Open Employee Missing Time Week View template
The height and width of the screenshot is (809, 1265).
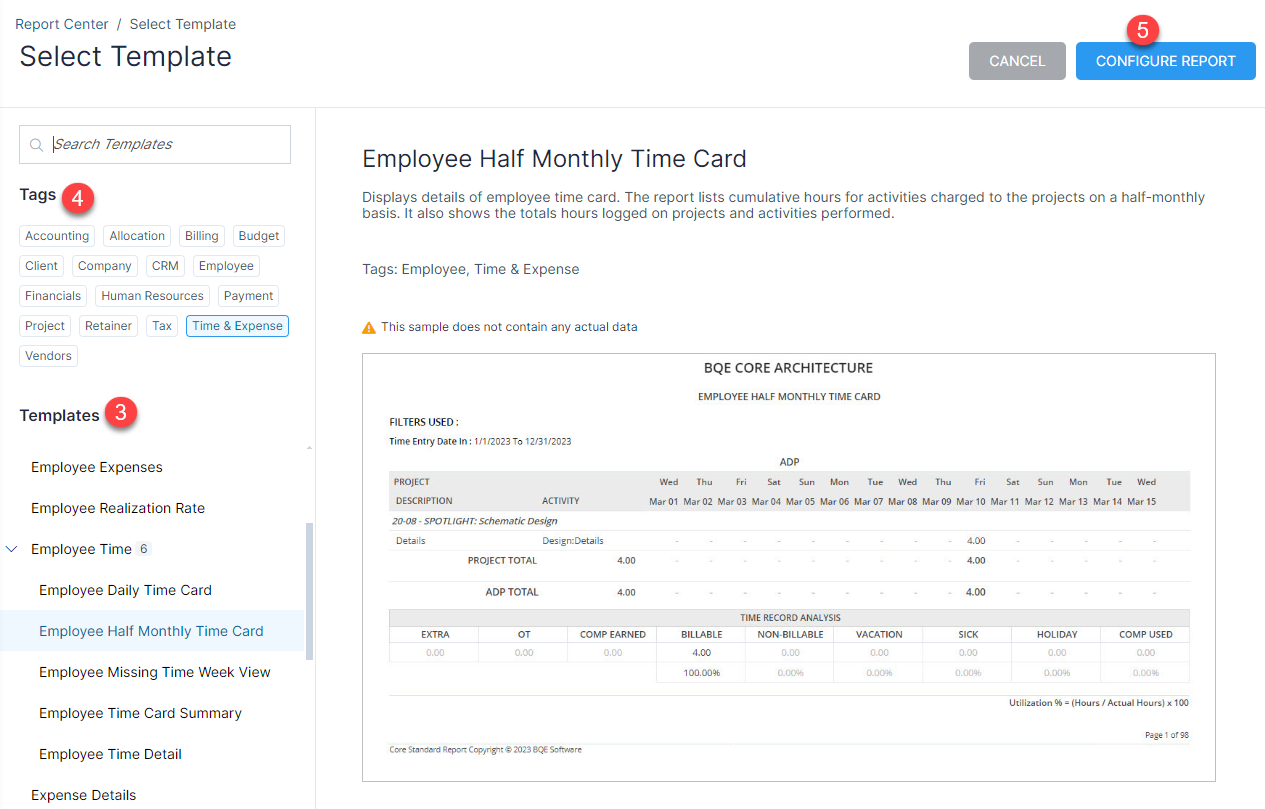pos(154,671)
